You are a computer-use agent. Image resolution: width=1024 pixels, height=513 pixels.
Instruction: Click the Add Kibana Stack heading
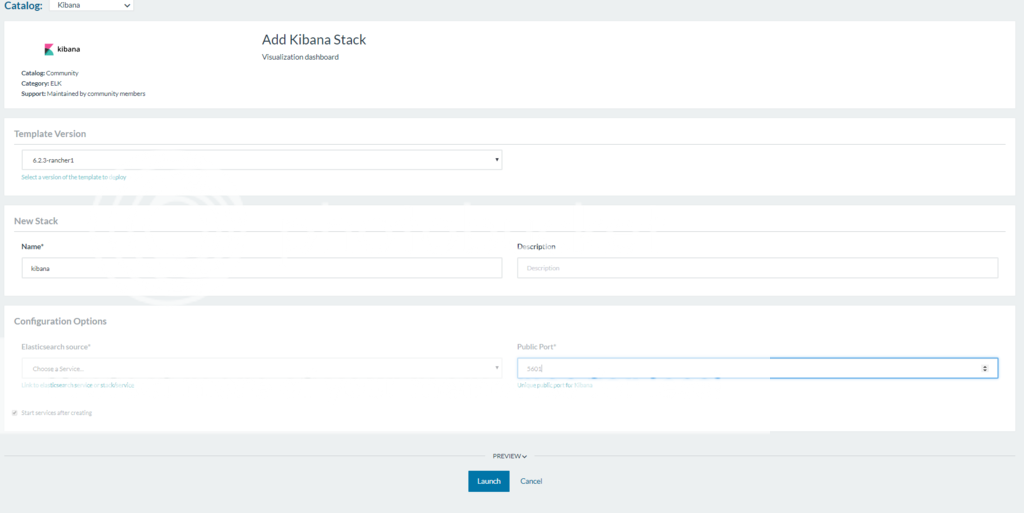pyautogui.click(x=314, y=40)
